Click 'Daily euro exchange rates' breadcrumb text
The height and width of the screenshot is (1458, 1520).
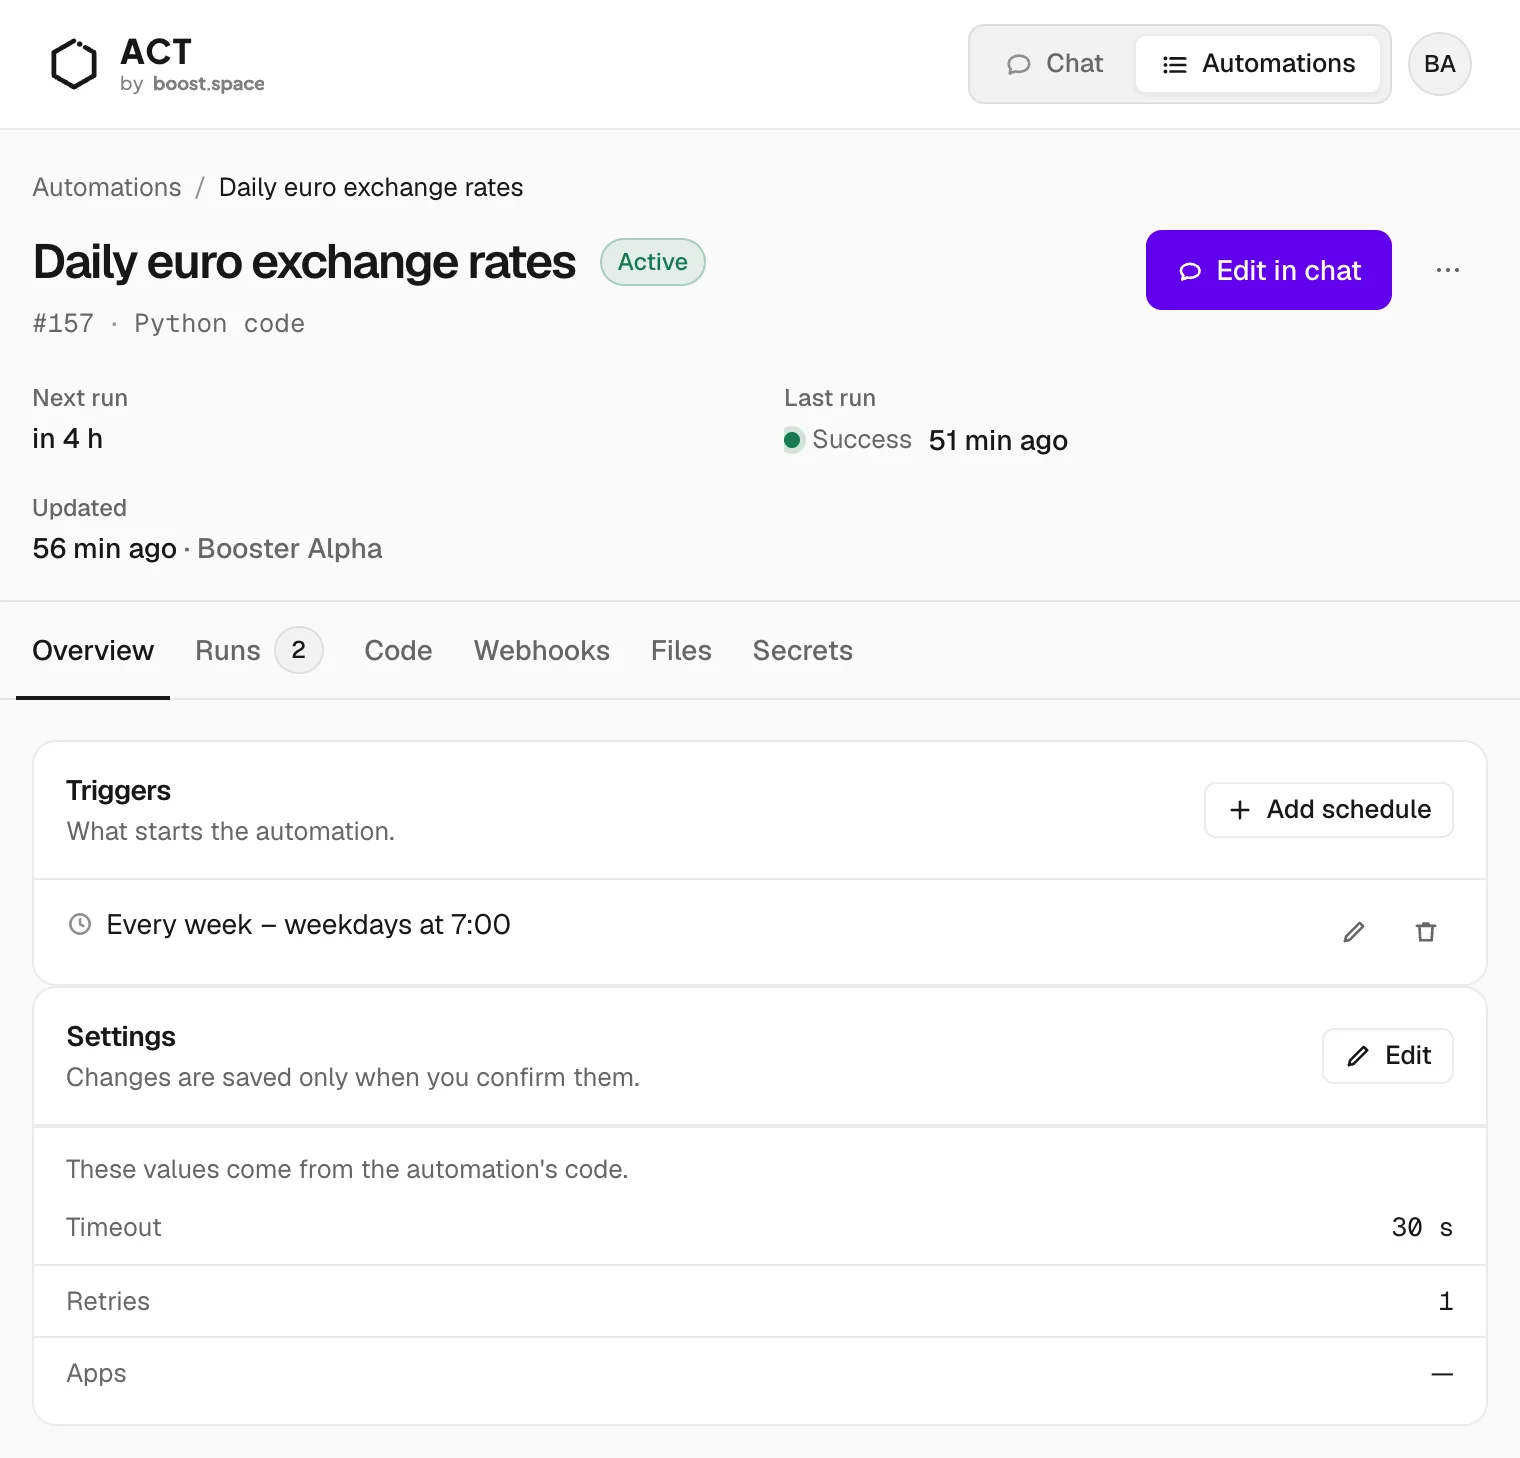click(x=371, y=187)
